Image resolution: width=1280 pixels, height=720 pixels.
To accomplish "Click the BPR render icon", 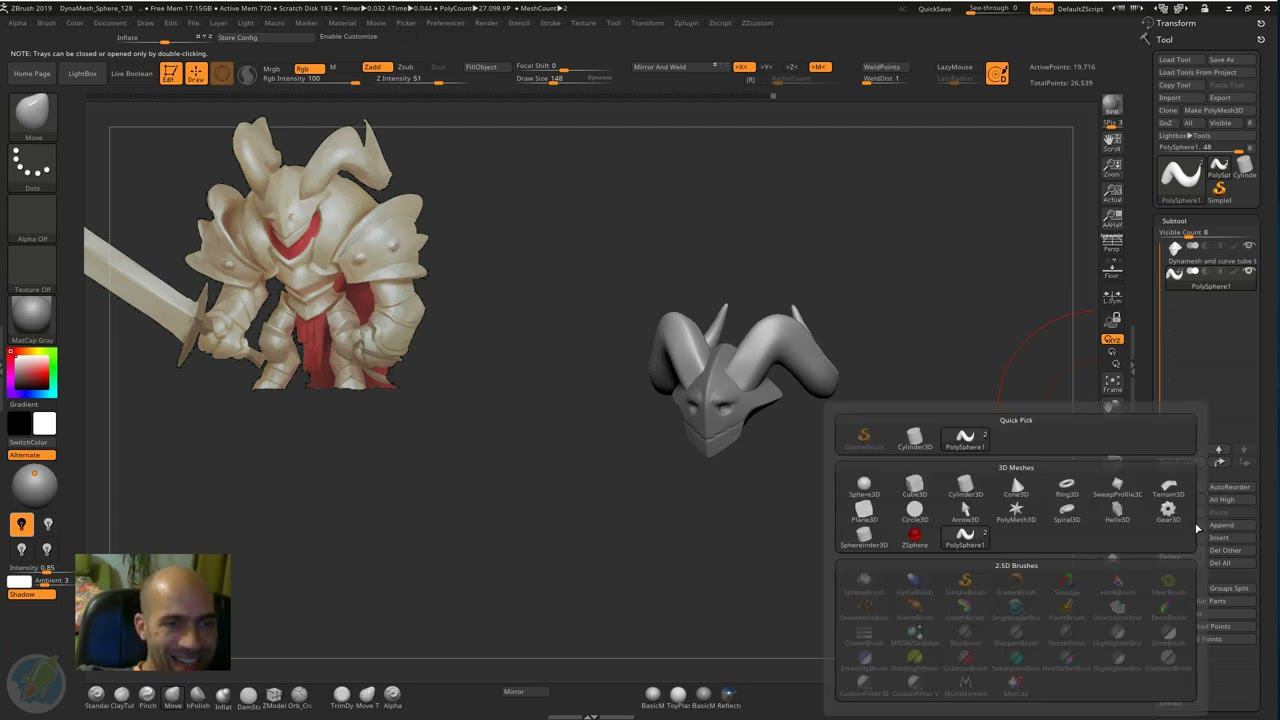I will tap(1112, 106).
